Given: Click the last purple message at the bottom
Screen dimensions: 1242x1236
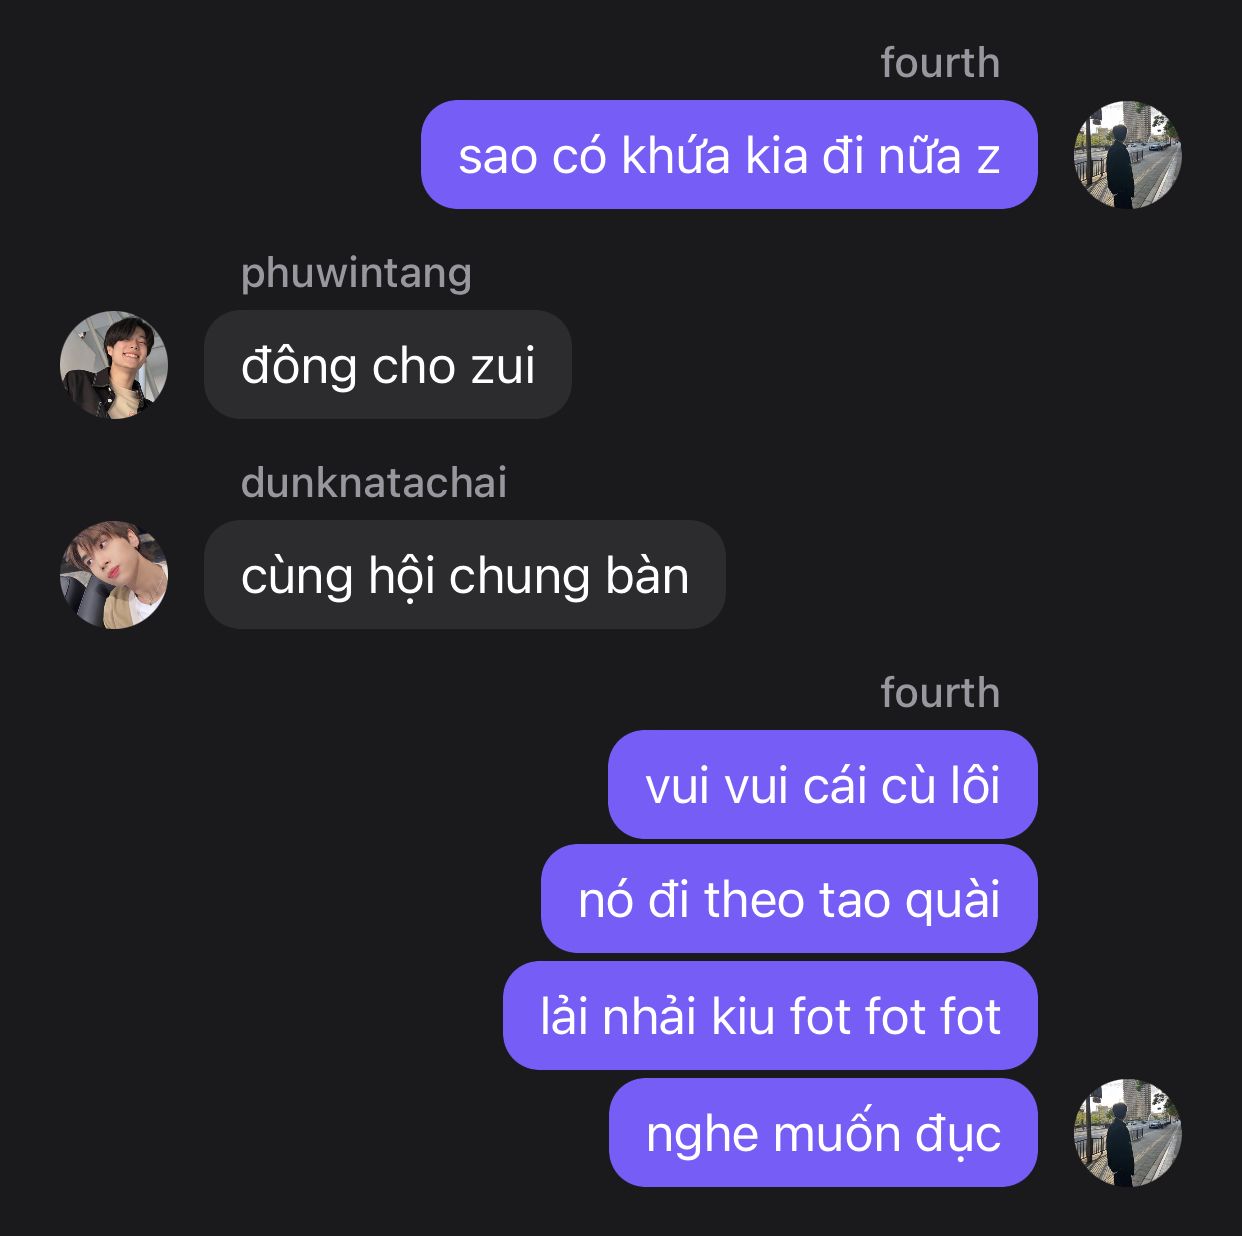Looking at the screenshot, I should (x=823, y=1133).
